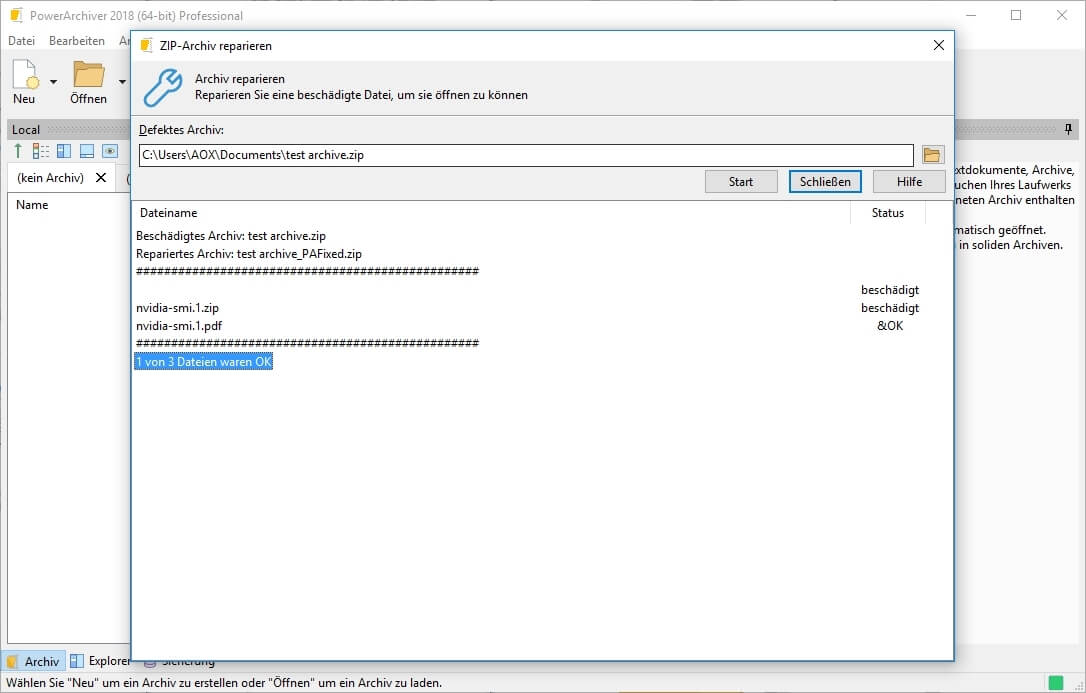Image resolution: width=1086 pixels, height=693 pixels.
Task: Click the Öffnen folder icon
Action: 89,76
